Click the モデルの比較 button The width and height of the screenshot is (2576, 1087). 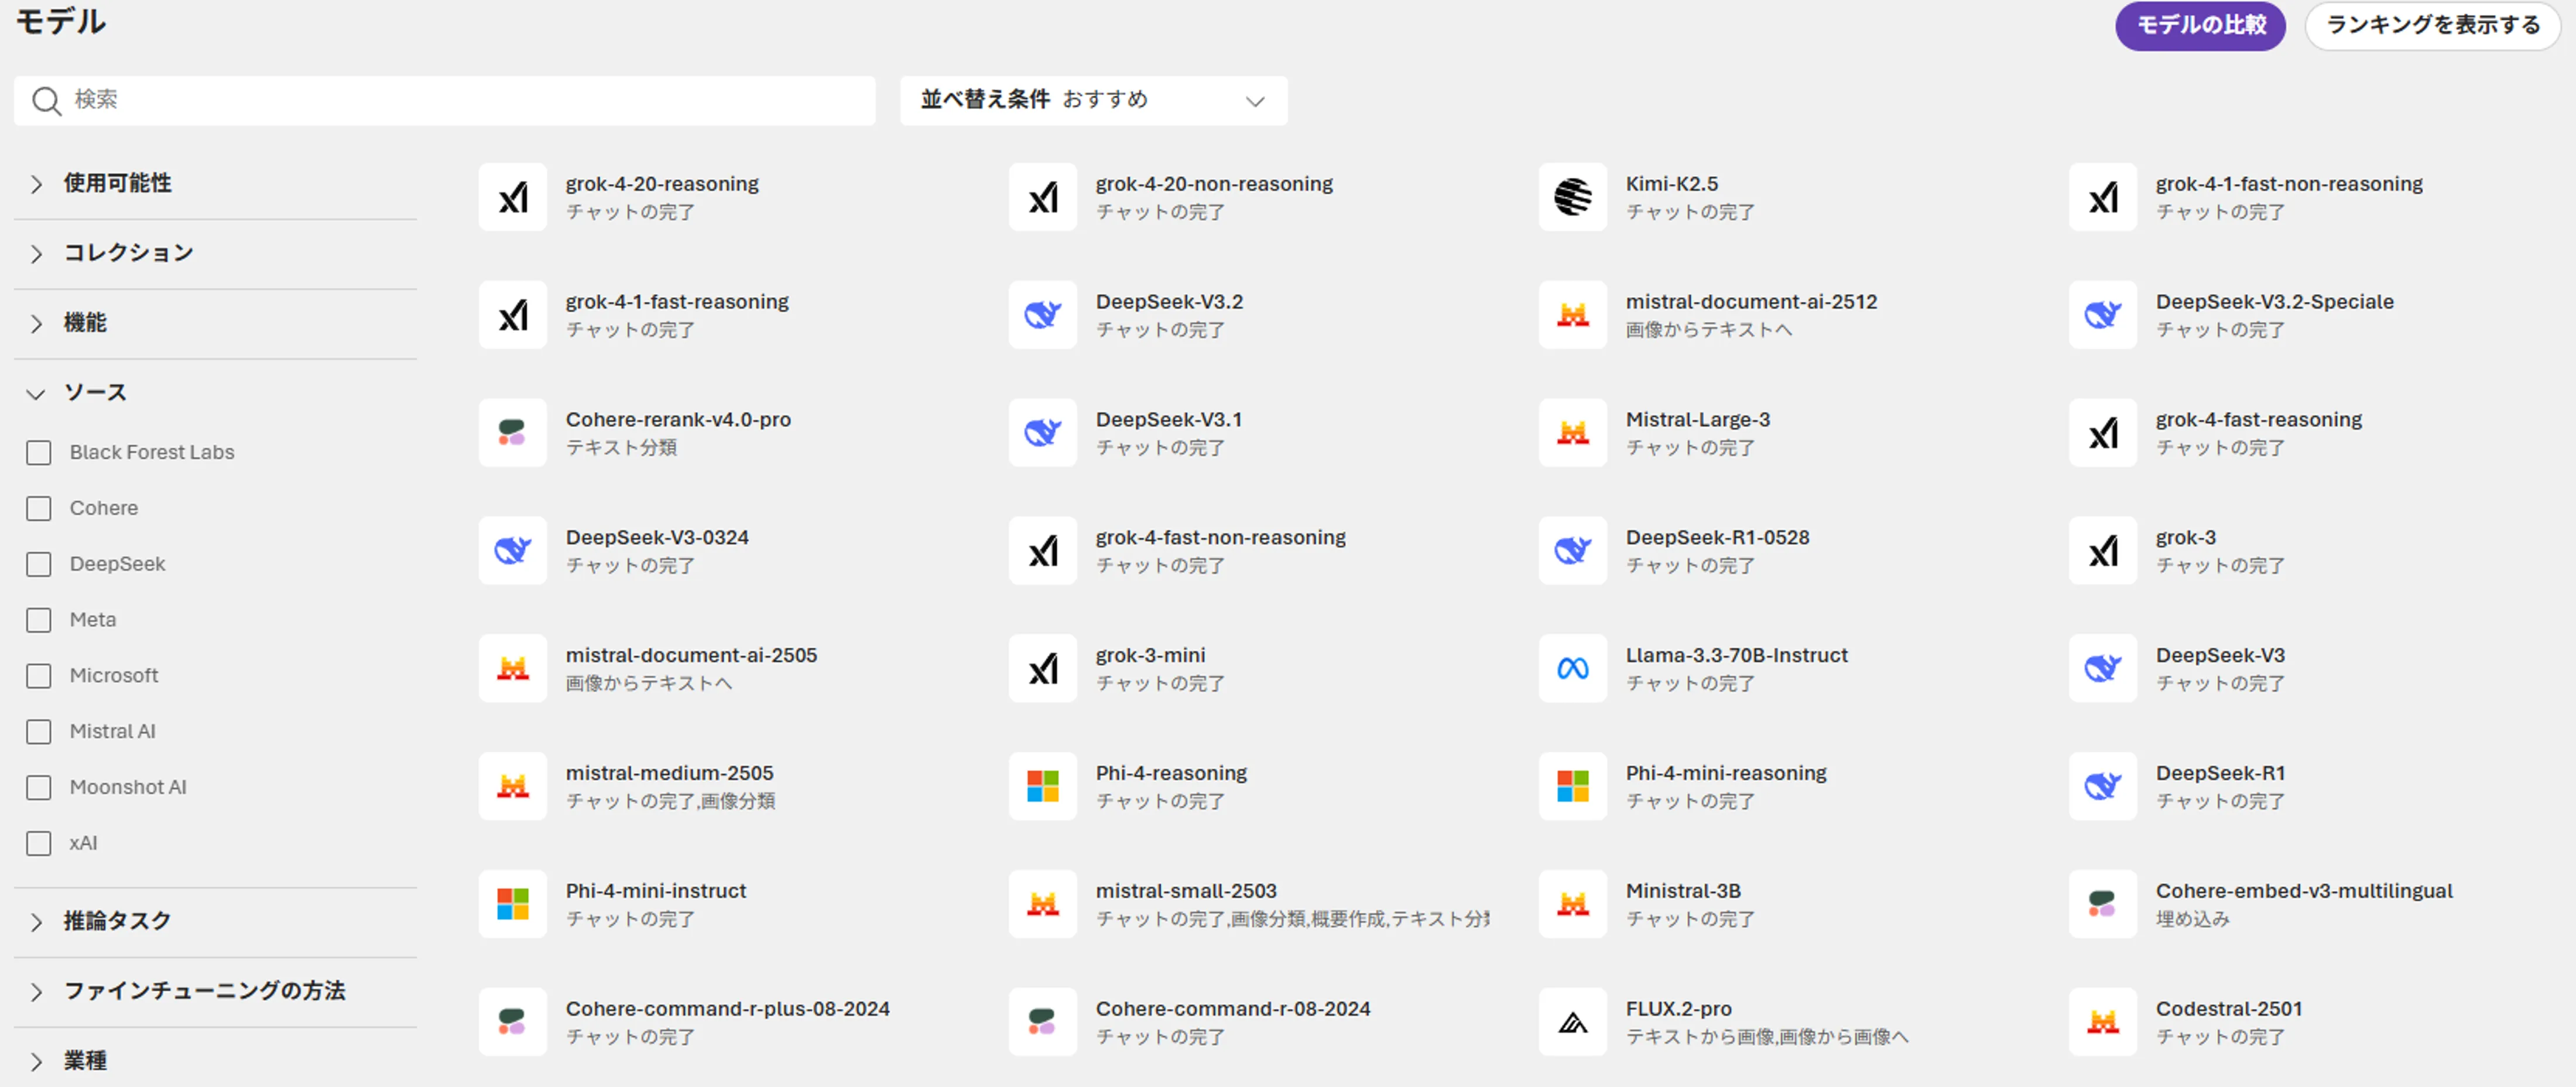(x=2200, y=26)
